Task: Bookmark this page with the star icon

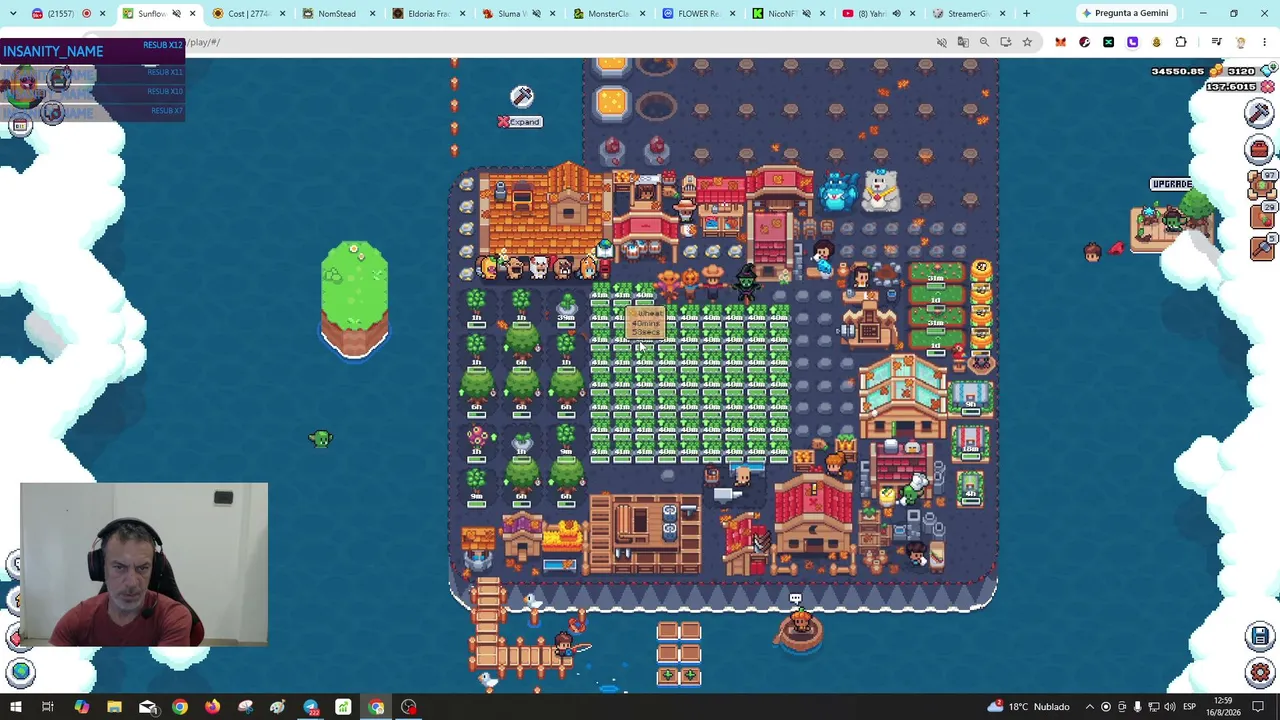Action: (x=1027, y=42)
